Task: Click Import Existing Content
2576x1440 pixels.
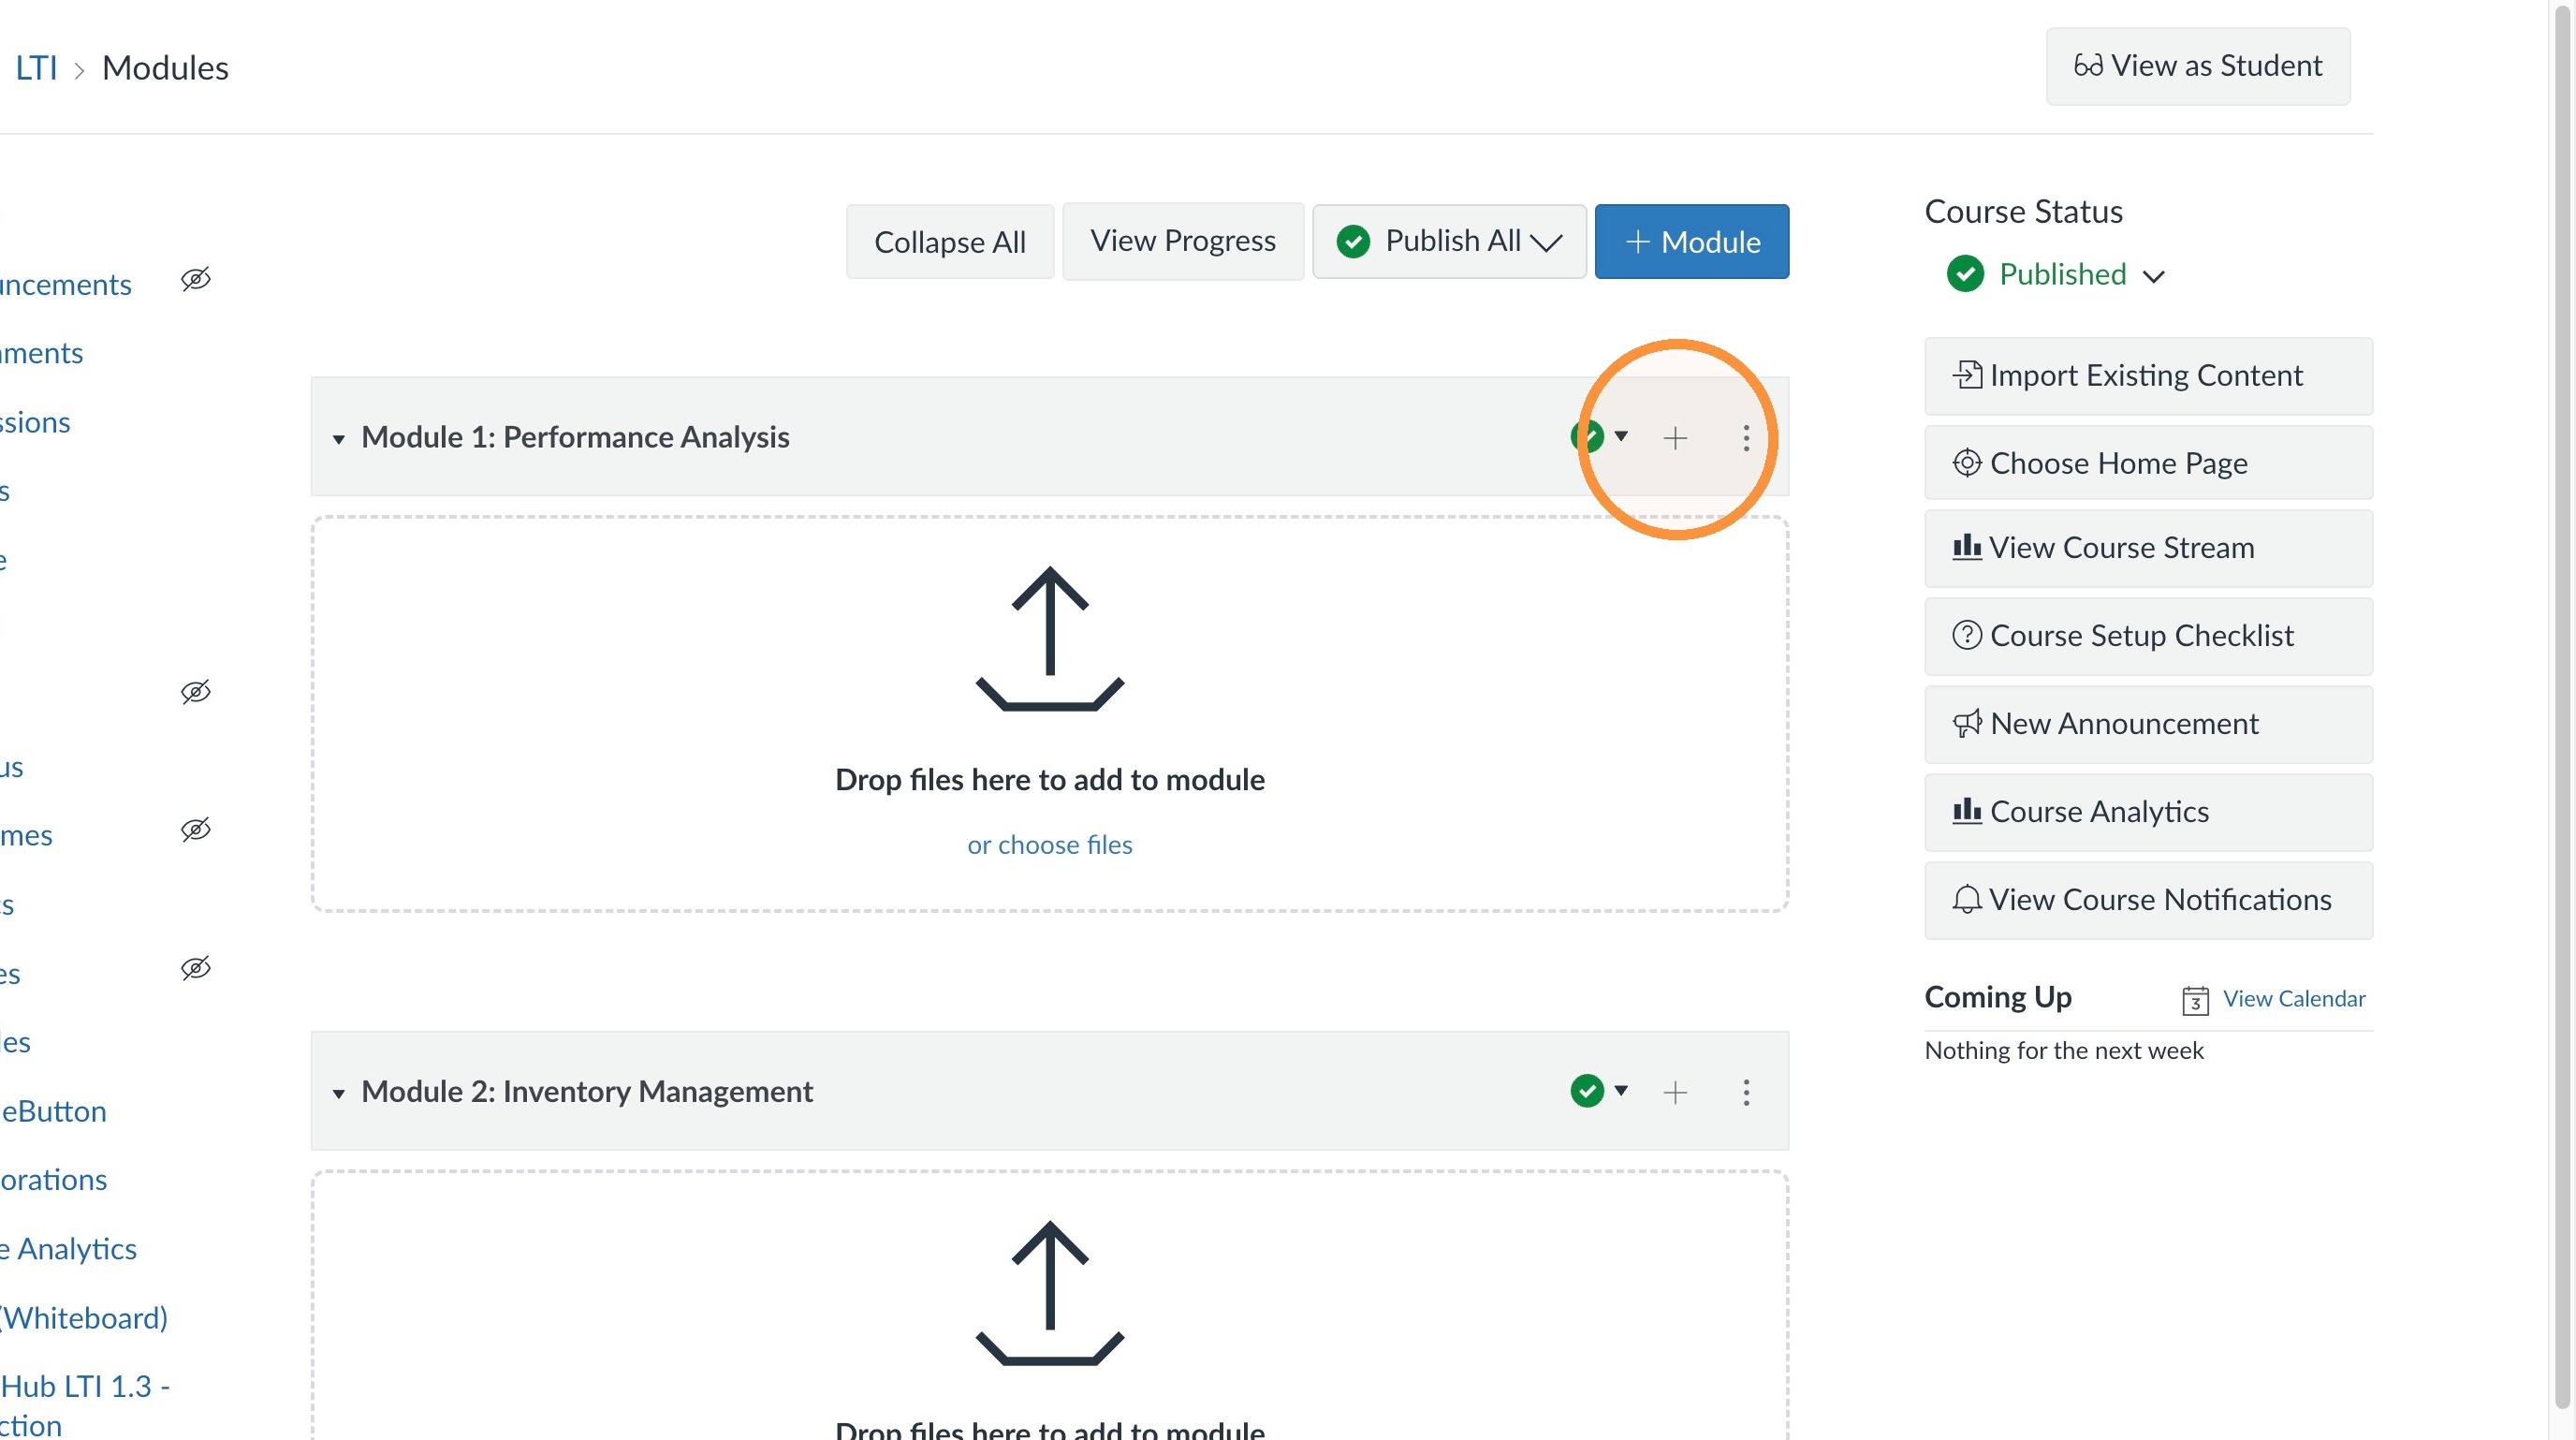Action: tap(2148, 376)
